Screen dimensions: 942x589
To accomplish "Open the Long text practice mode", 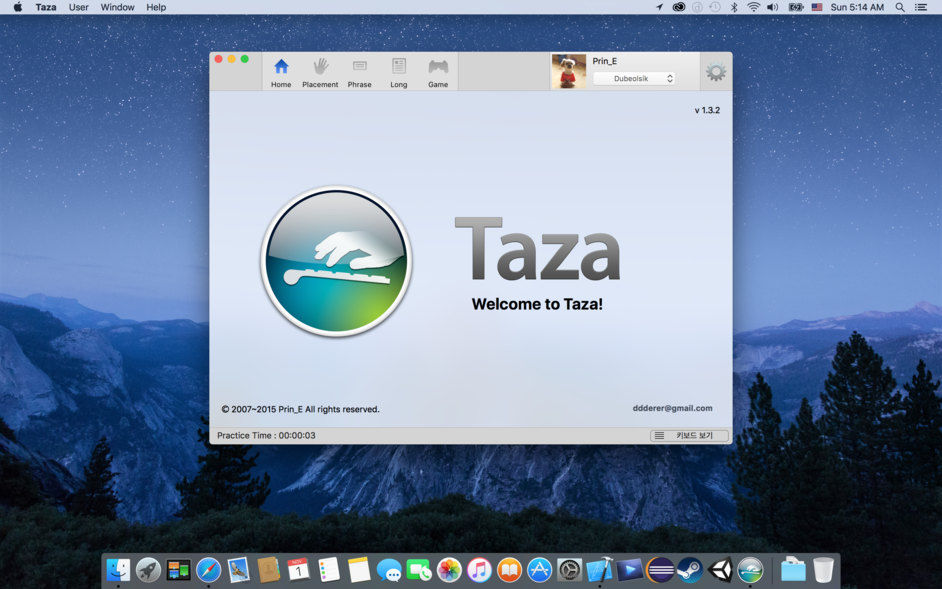I will tap(399, 73).
